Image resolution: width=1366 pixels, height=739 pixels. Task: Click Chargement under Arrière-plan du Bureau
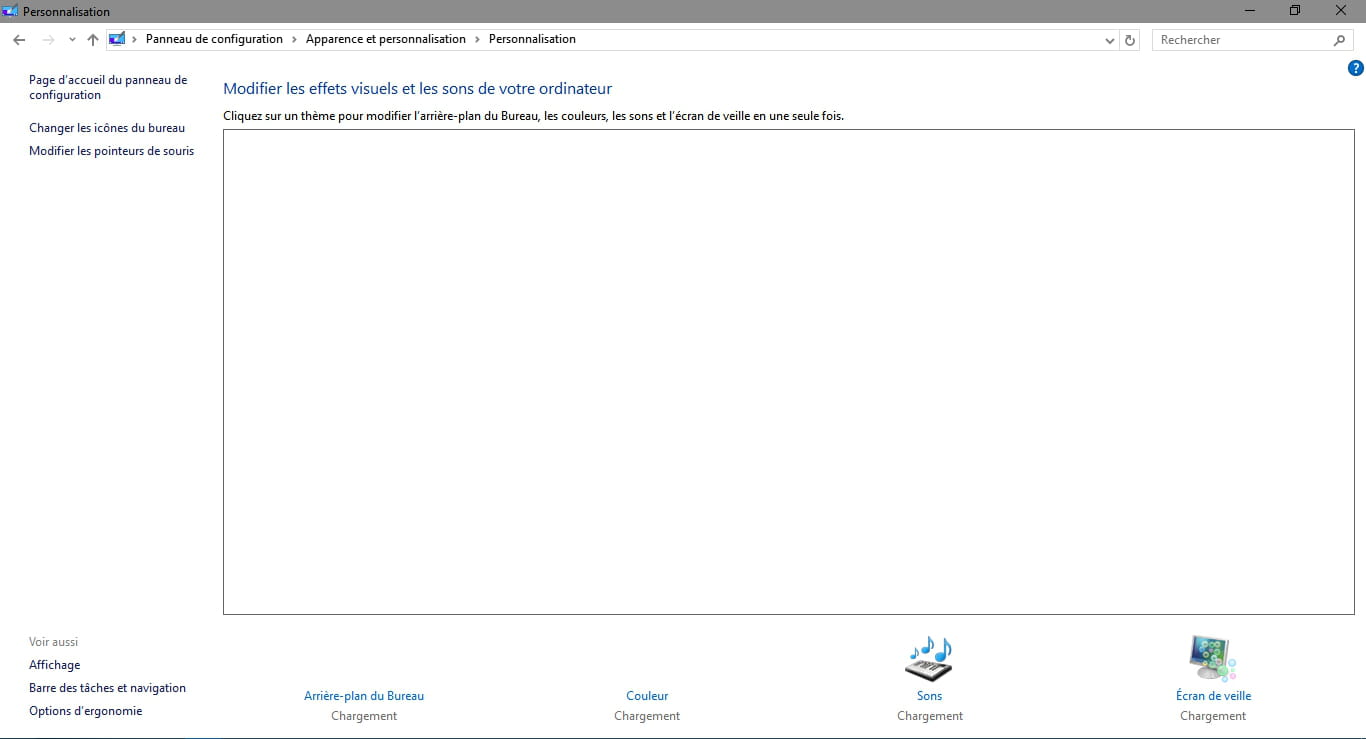click(x=364, y=716)
